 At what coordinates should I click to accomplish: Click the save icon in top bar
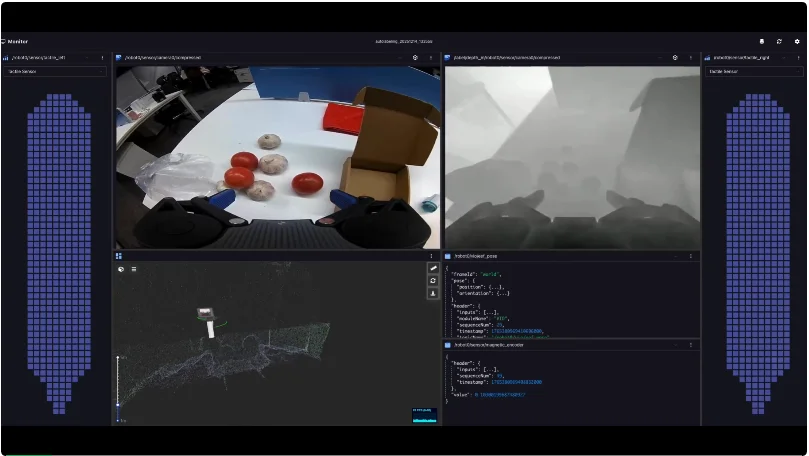(762, 41)
